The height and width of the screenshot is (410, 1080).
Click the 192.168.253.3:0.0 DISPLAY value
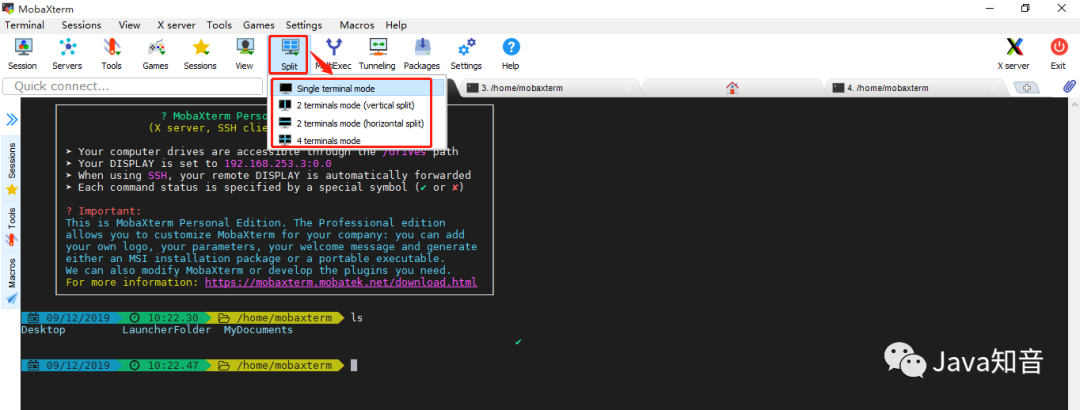pyautogui.click(x=278, y=164)
